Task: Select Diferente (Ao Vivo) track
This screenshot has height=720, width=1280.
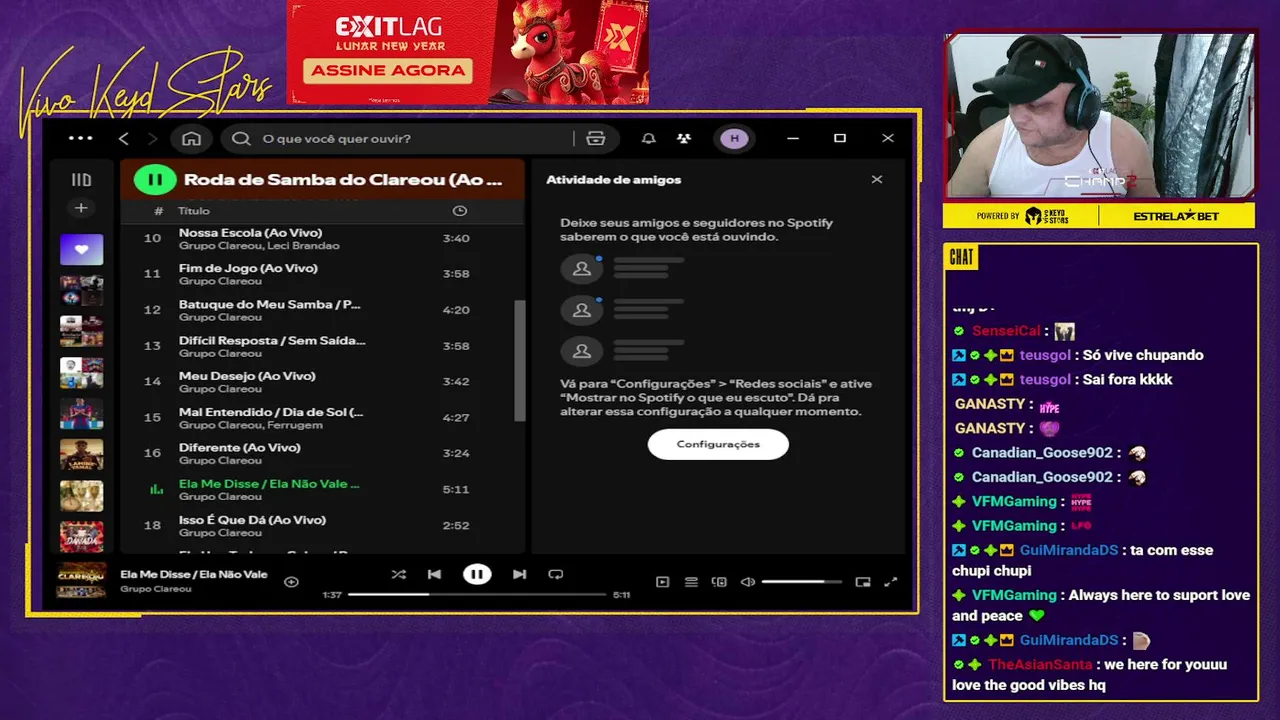Action: point(322,453)
